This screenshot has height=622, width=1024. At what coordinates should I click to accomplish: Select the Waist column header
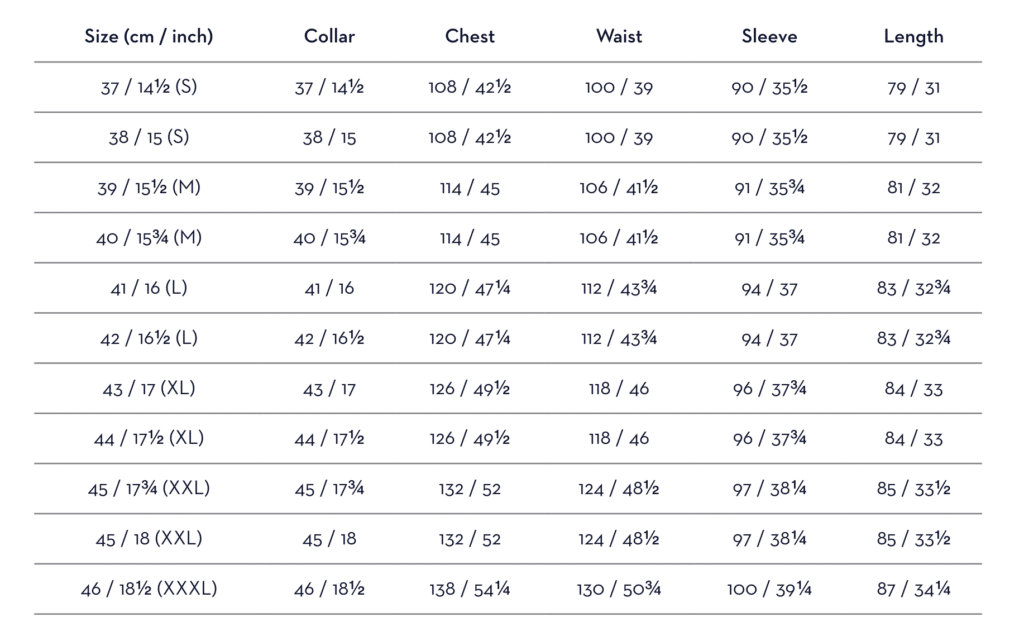point(619,37)
